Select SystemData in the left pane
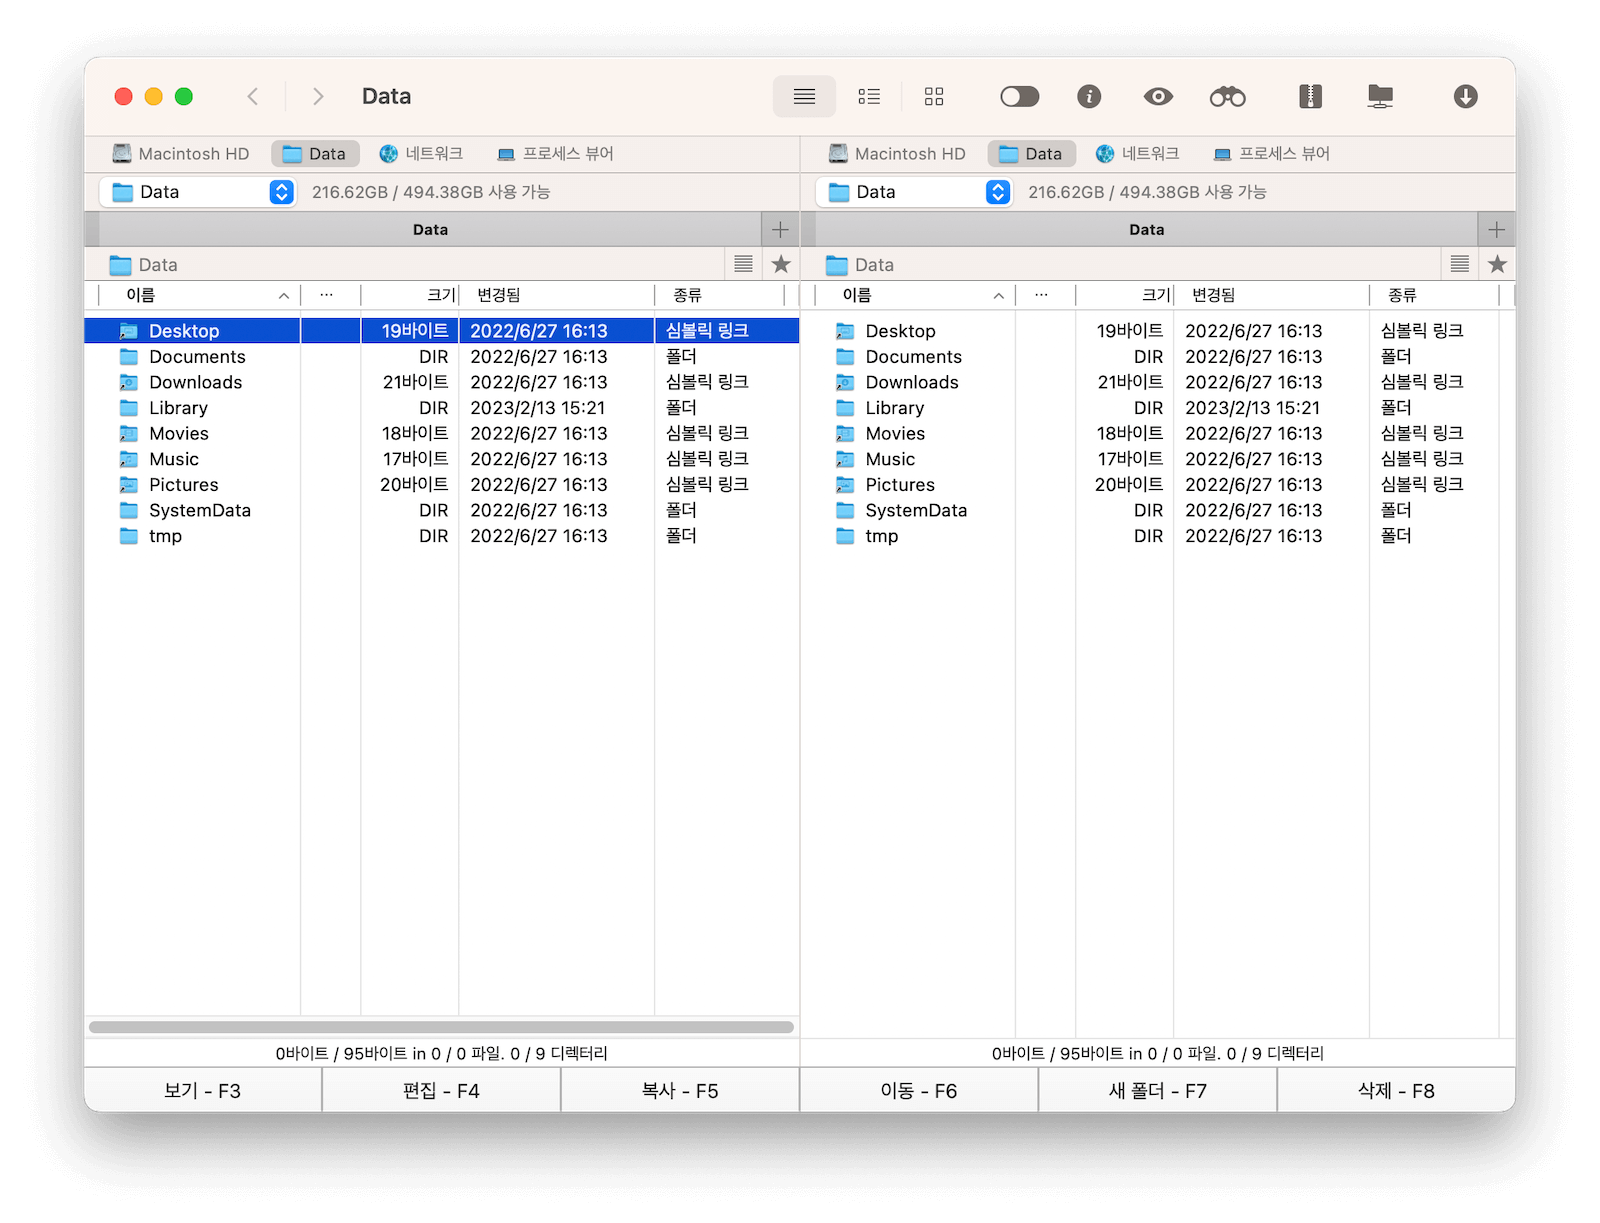The image size is (1600, 1223). pos(442,510)
